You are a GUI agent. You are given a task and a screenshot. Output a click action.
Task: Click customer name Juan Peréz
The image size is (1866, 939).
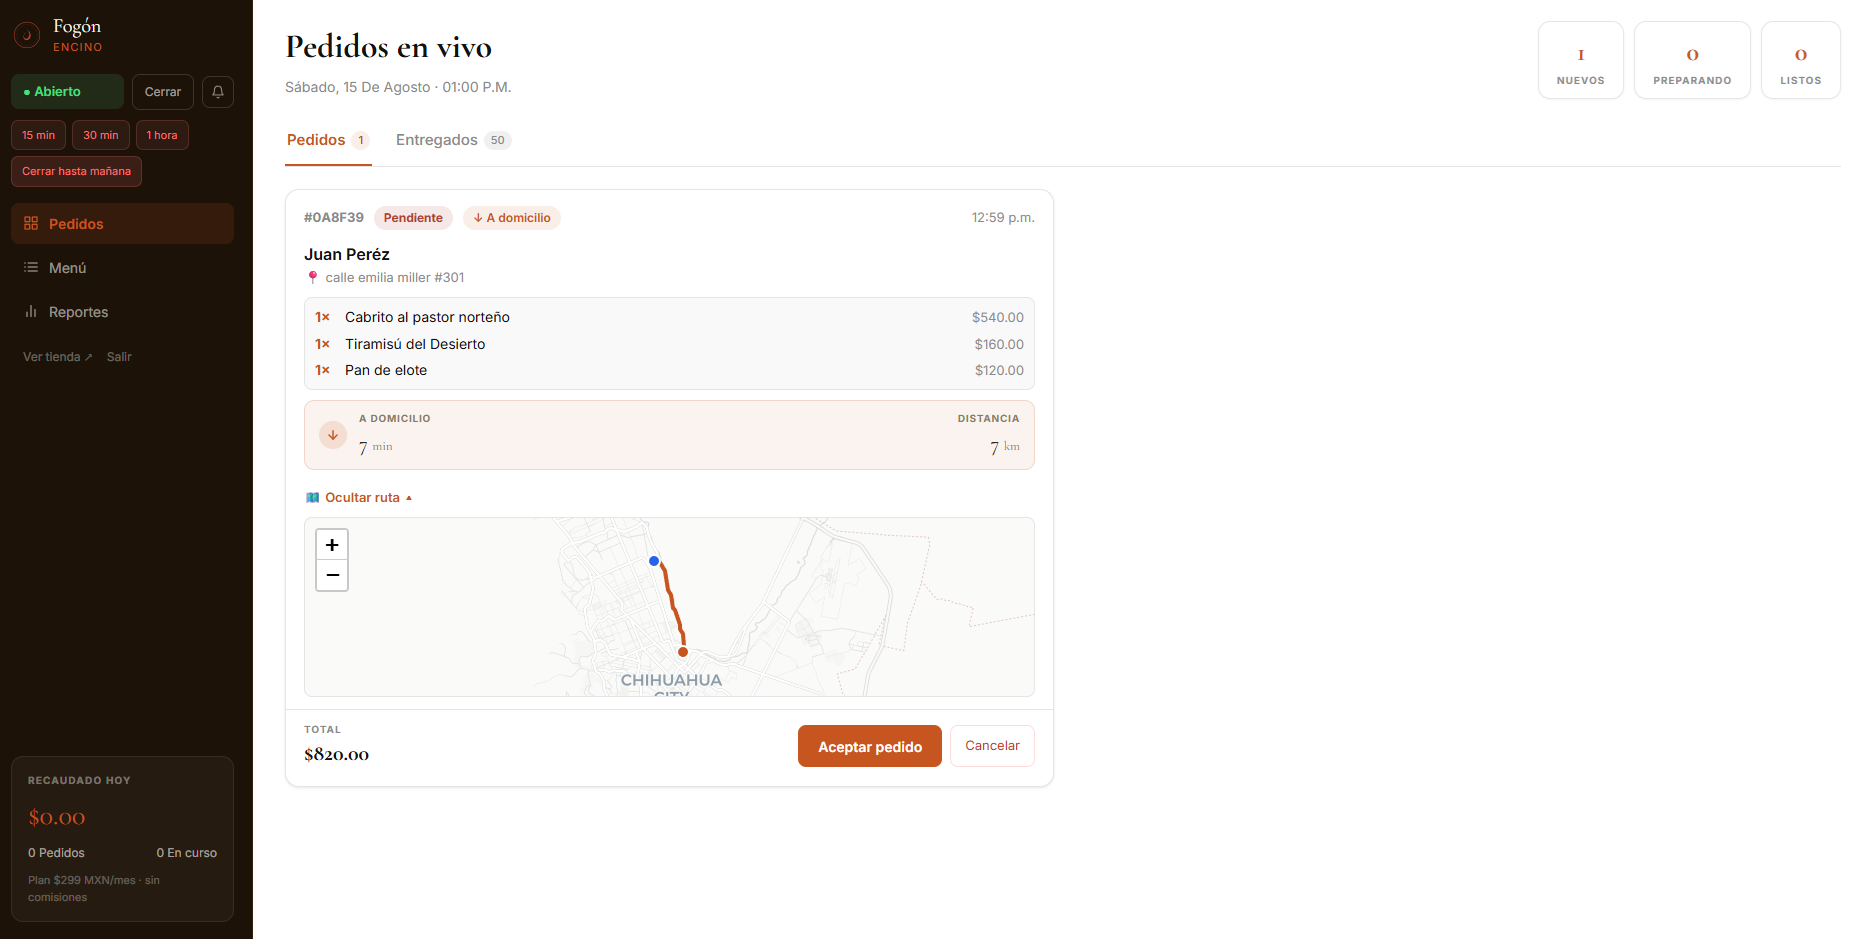(x=347, y=255)
